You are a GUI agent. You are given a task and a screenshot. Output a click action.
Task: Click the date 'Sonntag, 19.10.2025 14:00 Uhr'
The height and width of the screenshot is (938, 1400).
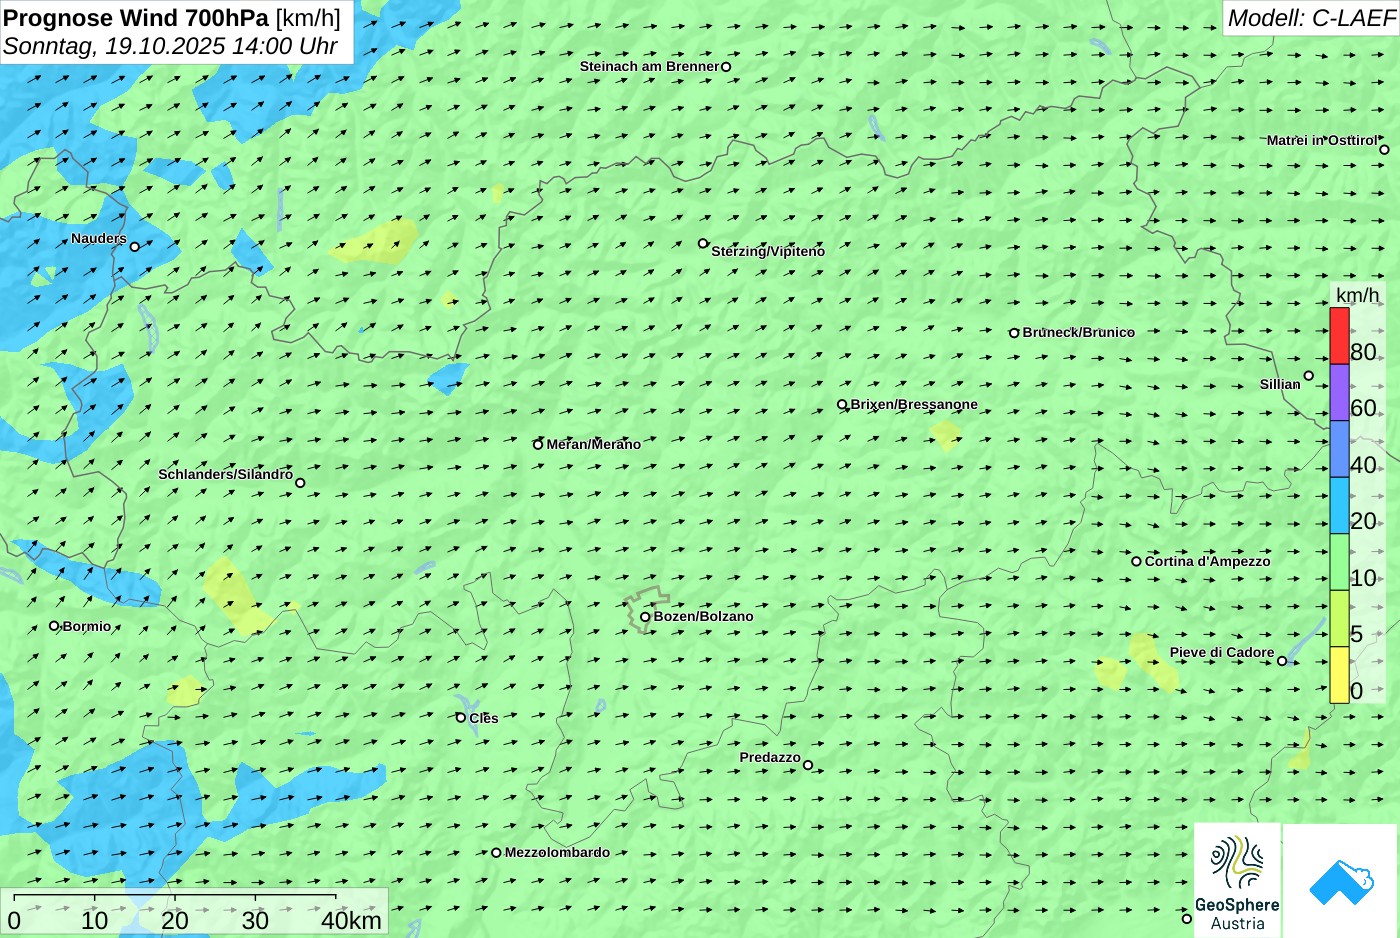pyautogui.click(x=170, y=46)
